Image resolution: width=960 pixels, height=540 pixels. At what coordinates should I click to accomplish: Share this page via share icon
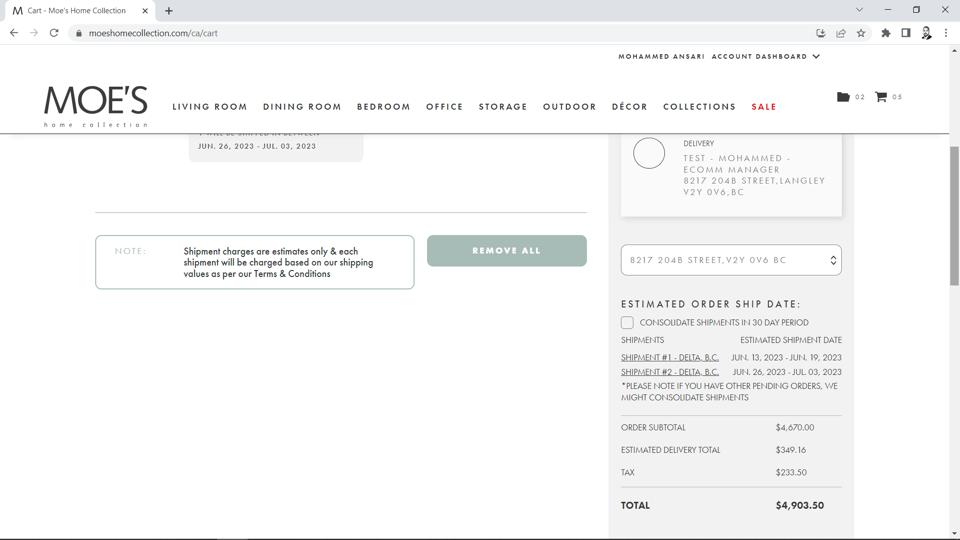(841, 33)
